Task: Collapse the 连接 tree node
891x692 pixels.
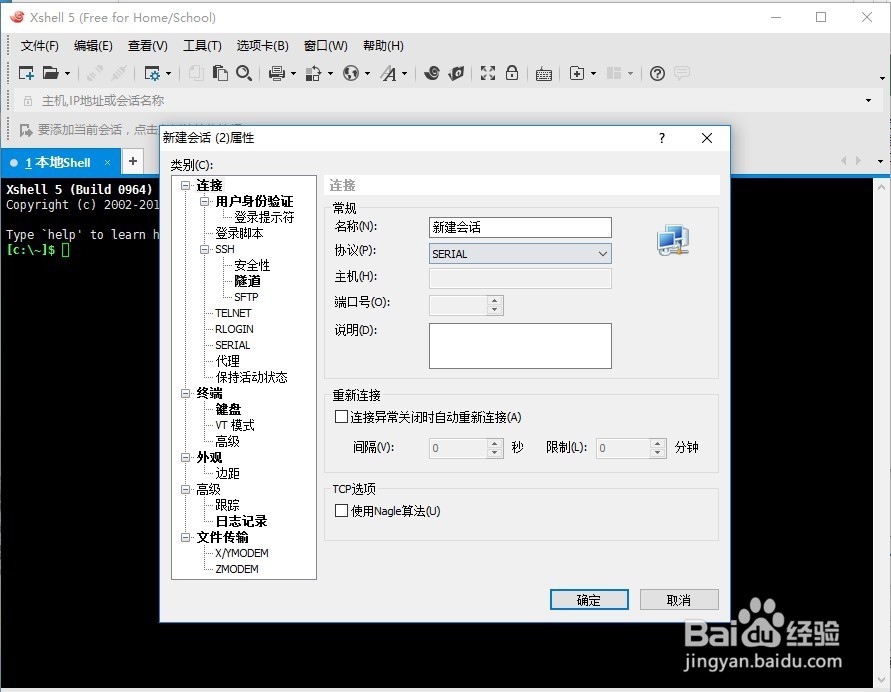Action: [186, 185]
